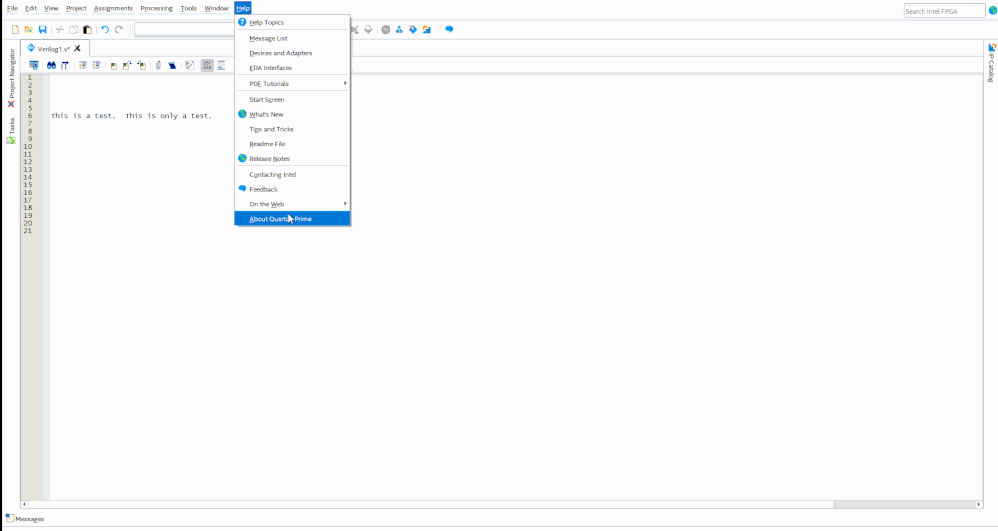This screenshot has width=998, height=531.
Task: Select Devices and Adapters entry
Action: point(293,53)
